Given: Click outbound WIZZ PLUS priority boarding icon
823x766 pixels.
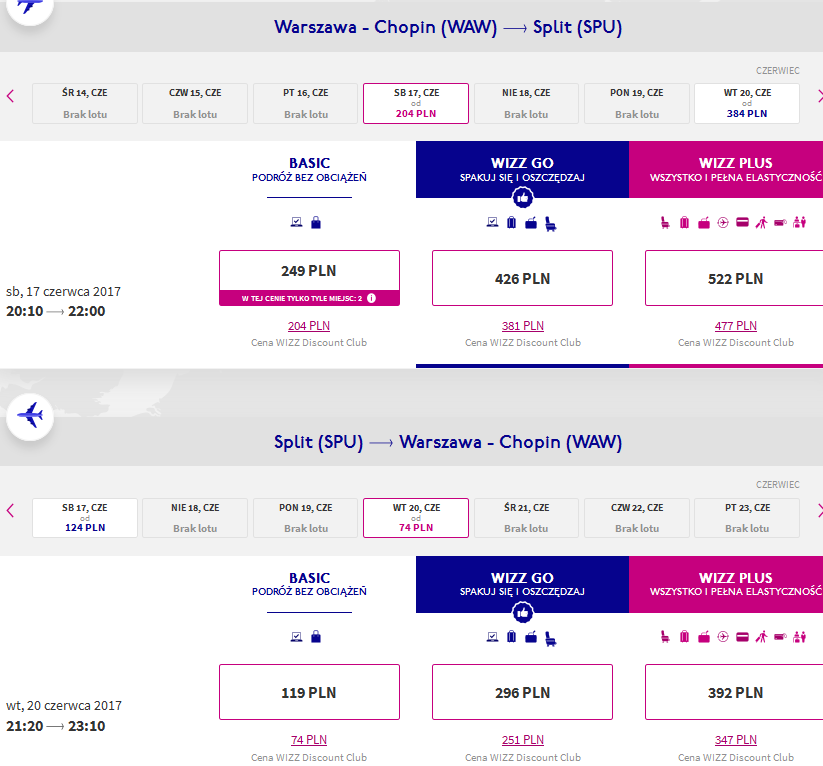Looking at the screenshot, I should click(x=762, y=223).
